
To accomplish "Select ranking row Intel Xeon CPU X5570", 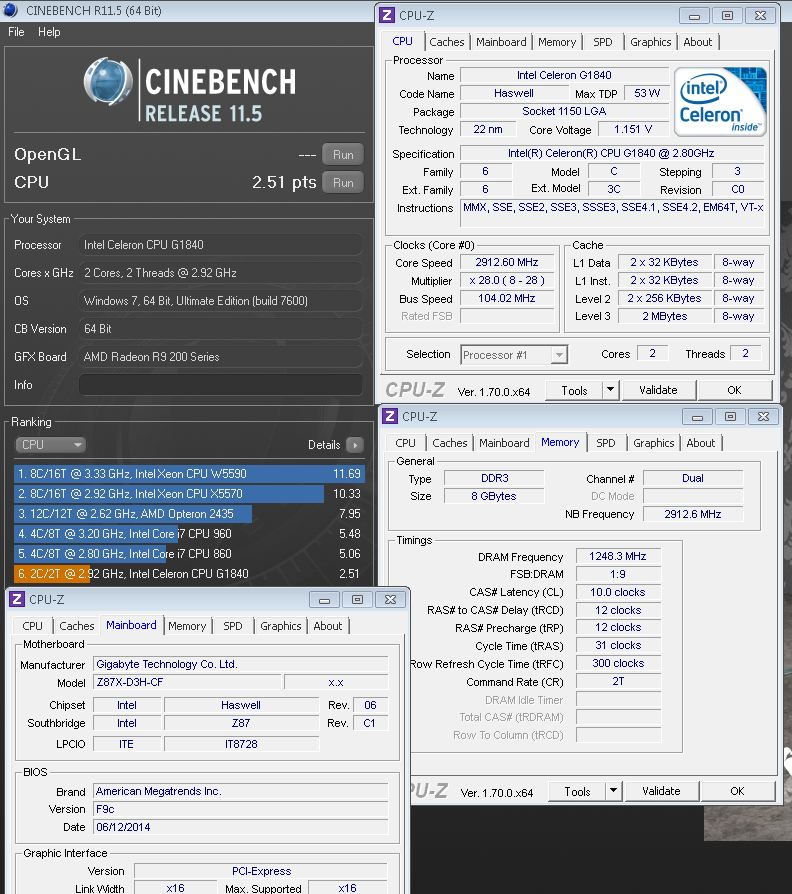I will (x=189, y=494).
